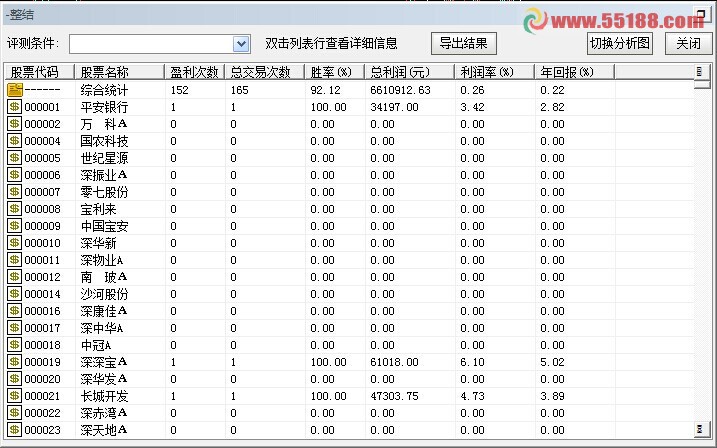Click the profit value 61018.00

394,362
